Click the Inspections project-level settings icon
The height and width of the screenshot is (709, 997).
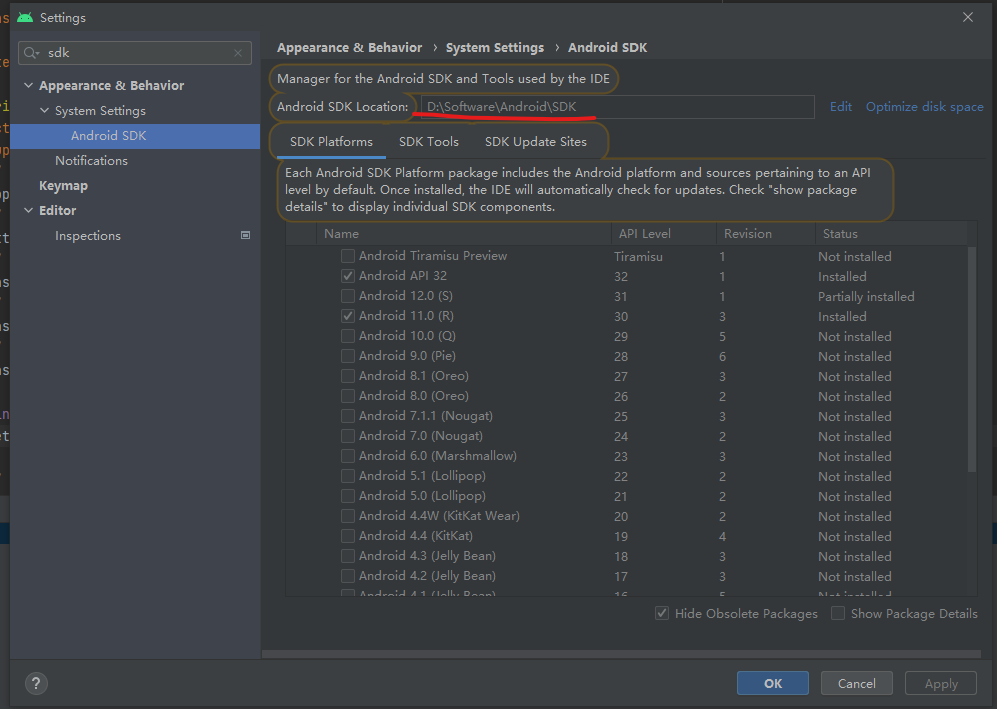245,235
